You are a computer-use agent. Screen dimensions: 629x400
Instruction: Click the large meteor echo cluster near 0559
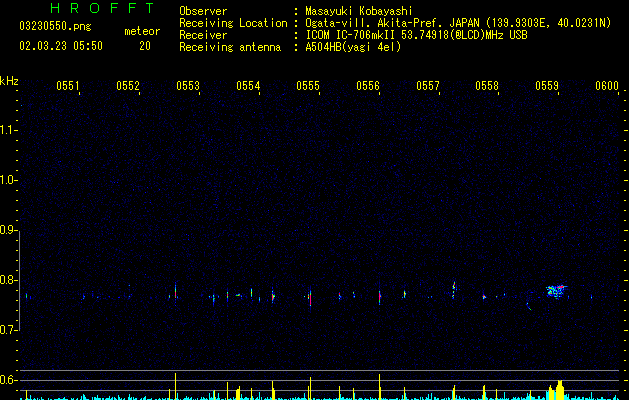557,292
